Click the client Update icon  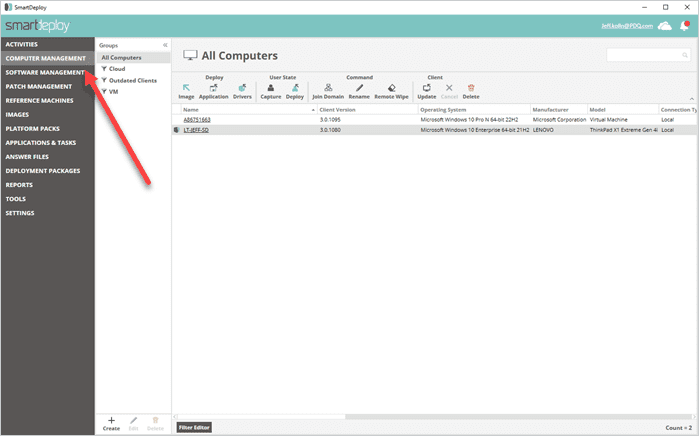tap(427, 88)
